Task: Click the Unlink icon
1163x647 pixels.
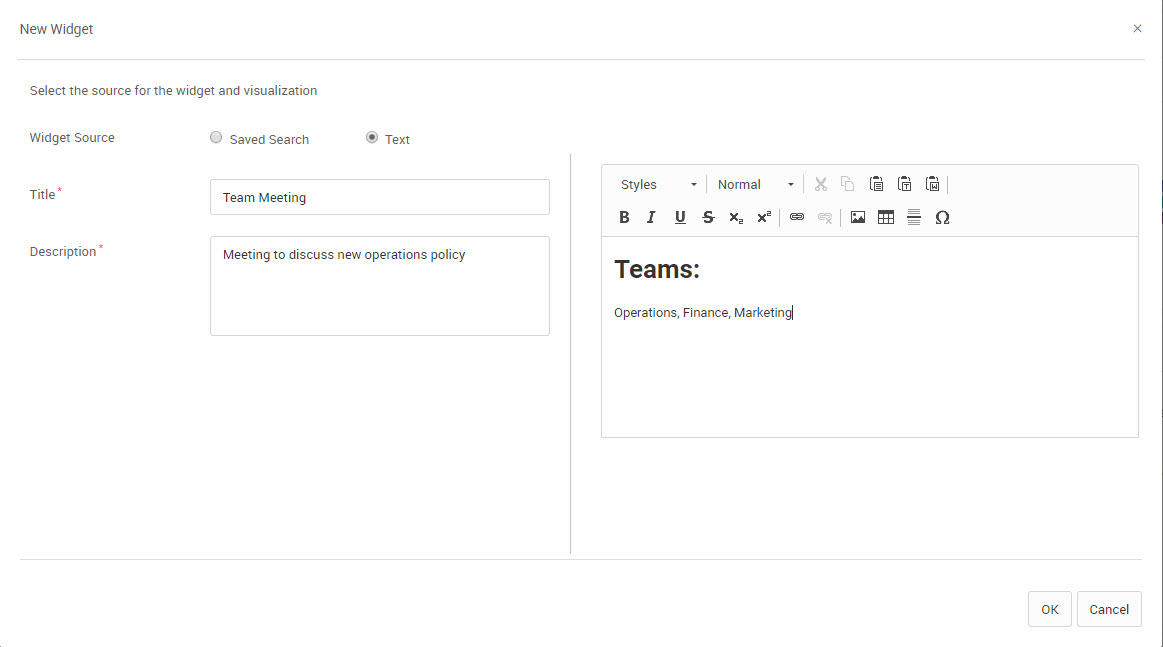Action: (x=825, y=217)
